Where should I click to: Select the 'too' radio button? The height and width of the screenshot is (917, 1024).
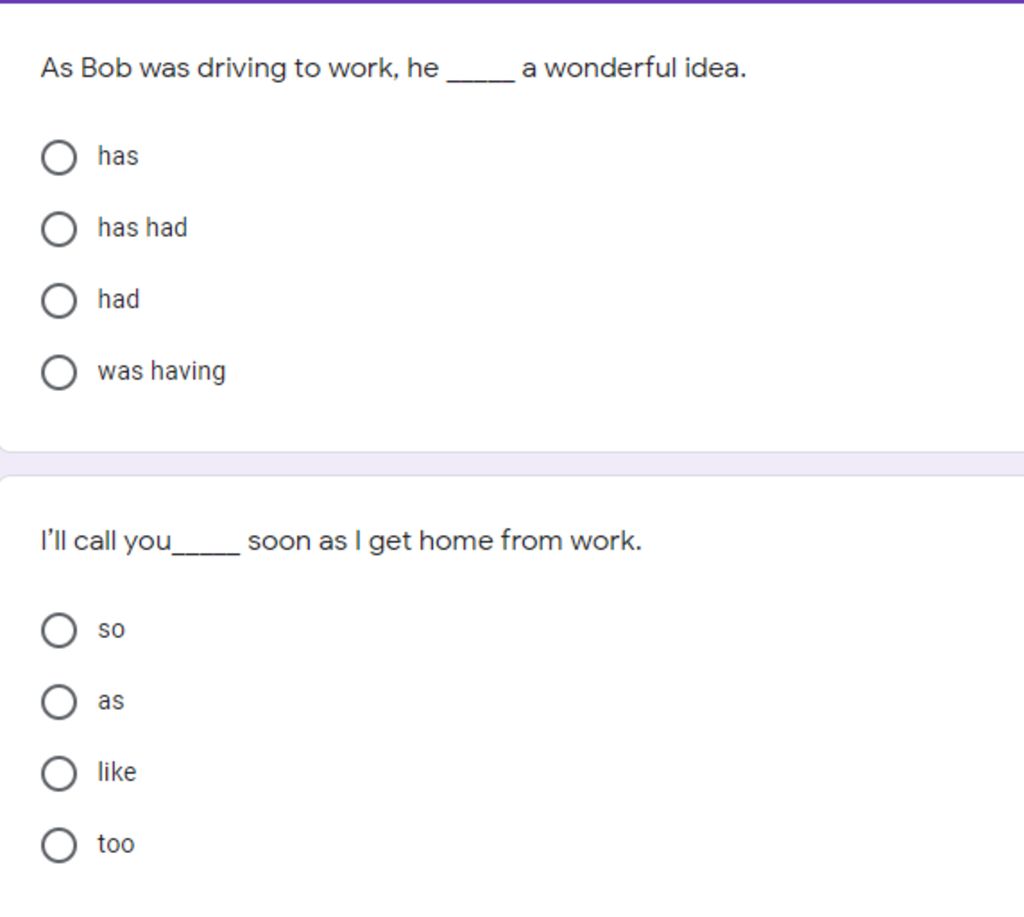(x=59, y=845)
